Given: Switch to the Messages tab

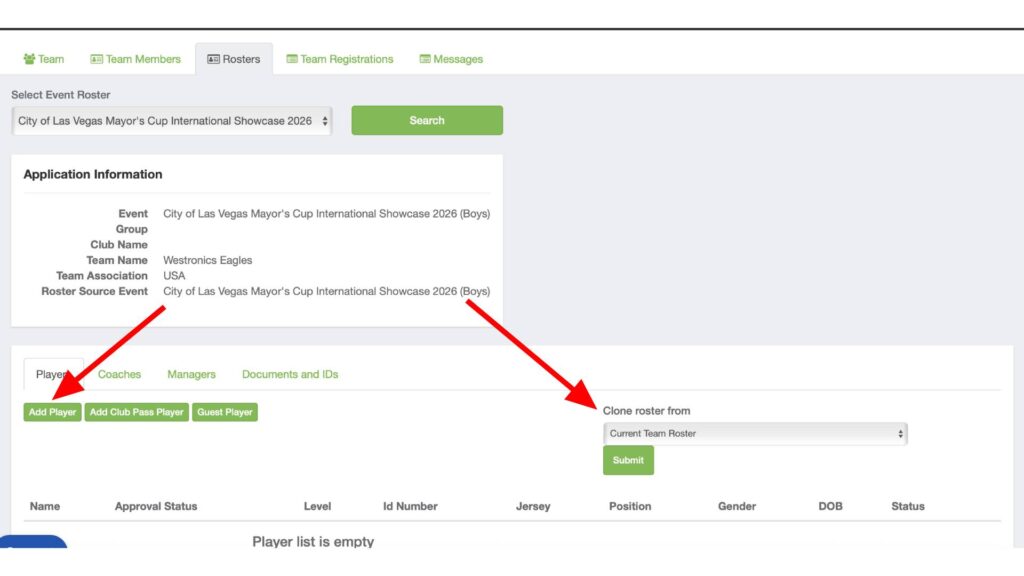Looking at the screenshot, I should 458,59.
